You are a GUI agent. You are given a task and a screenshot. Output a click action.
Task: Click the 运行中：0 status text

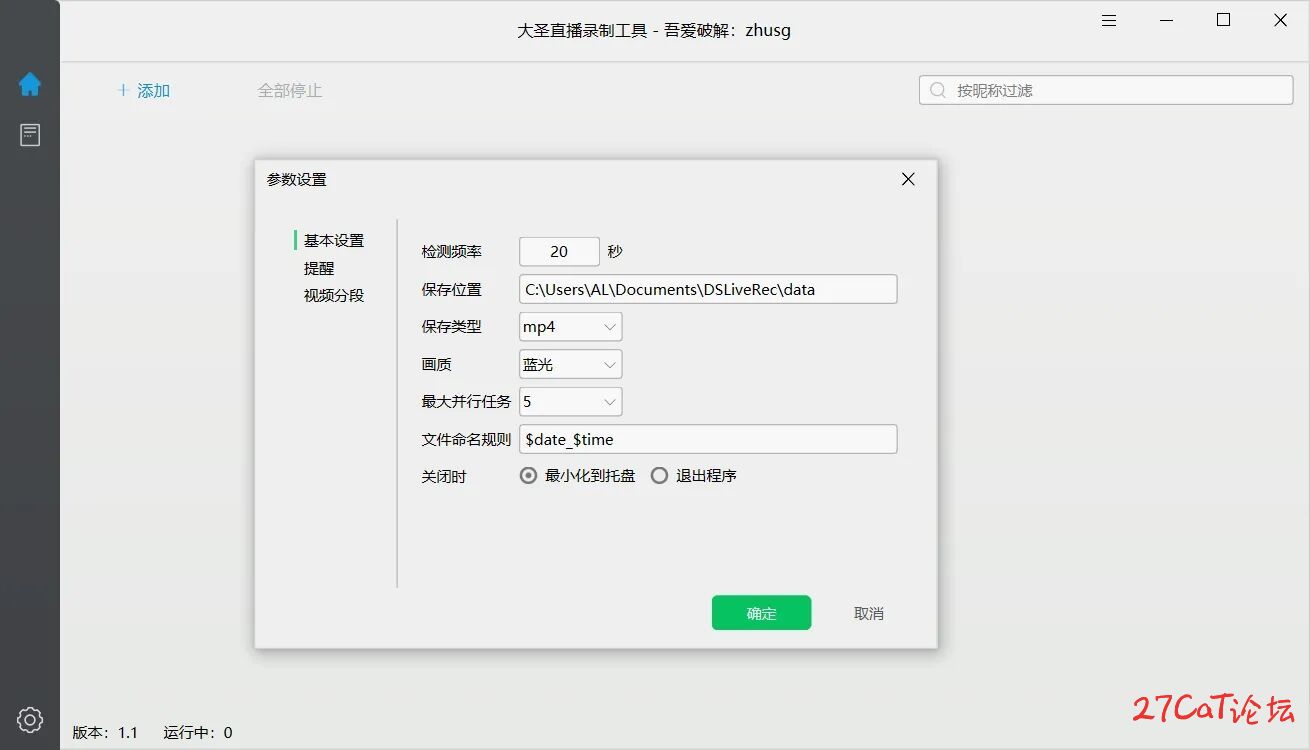click(x=198, y=732)
